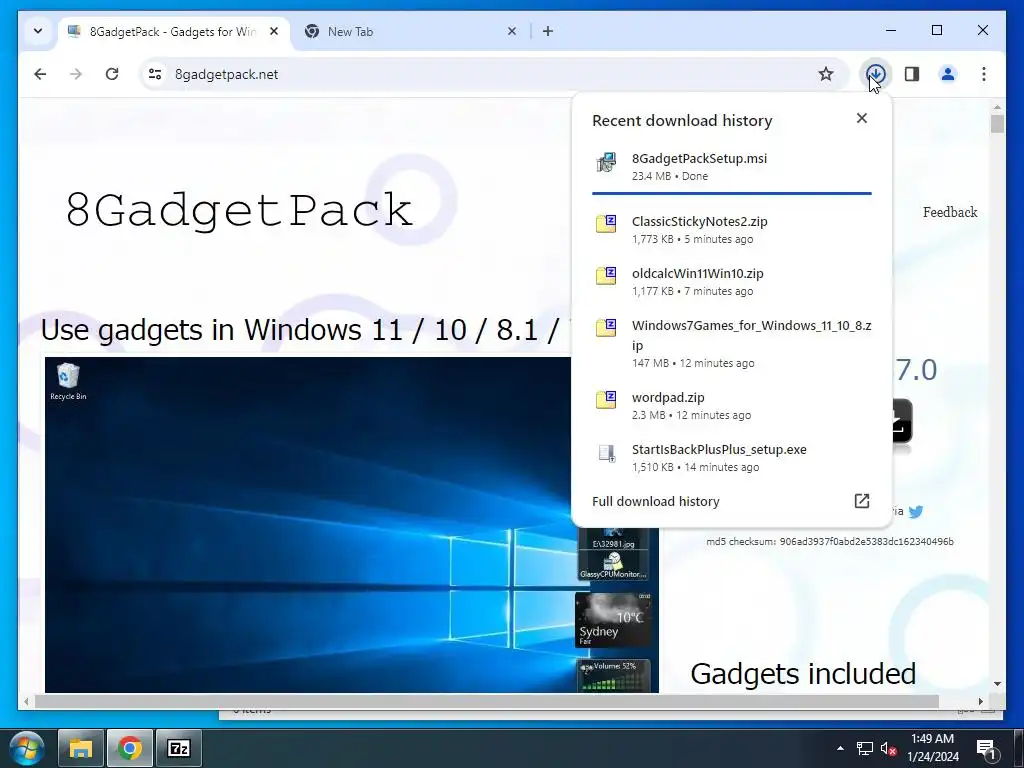Open the muted volume tray icon
Image resolution: width=1024 pixels, height=768 pixels.
pos(888,748)
